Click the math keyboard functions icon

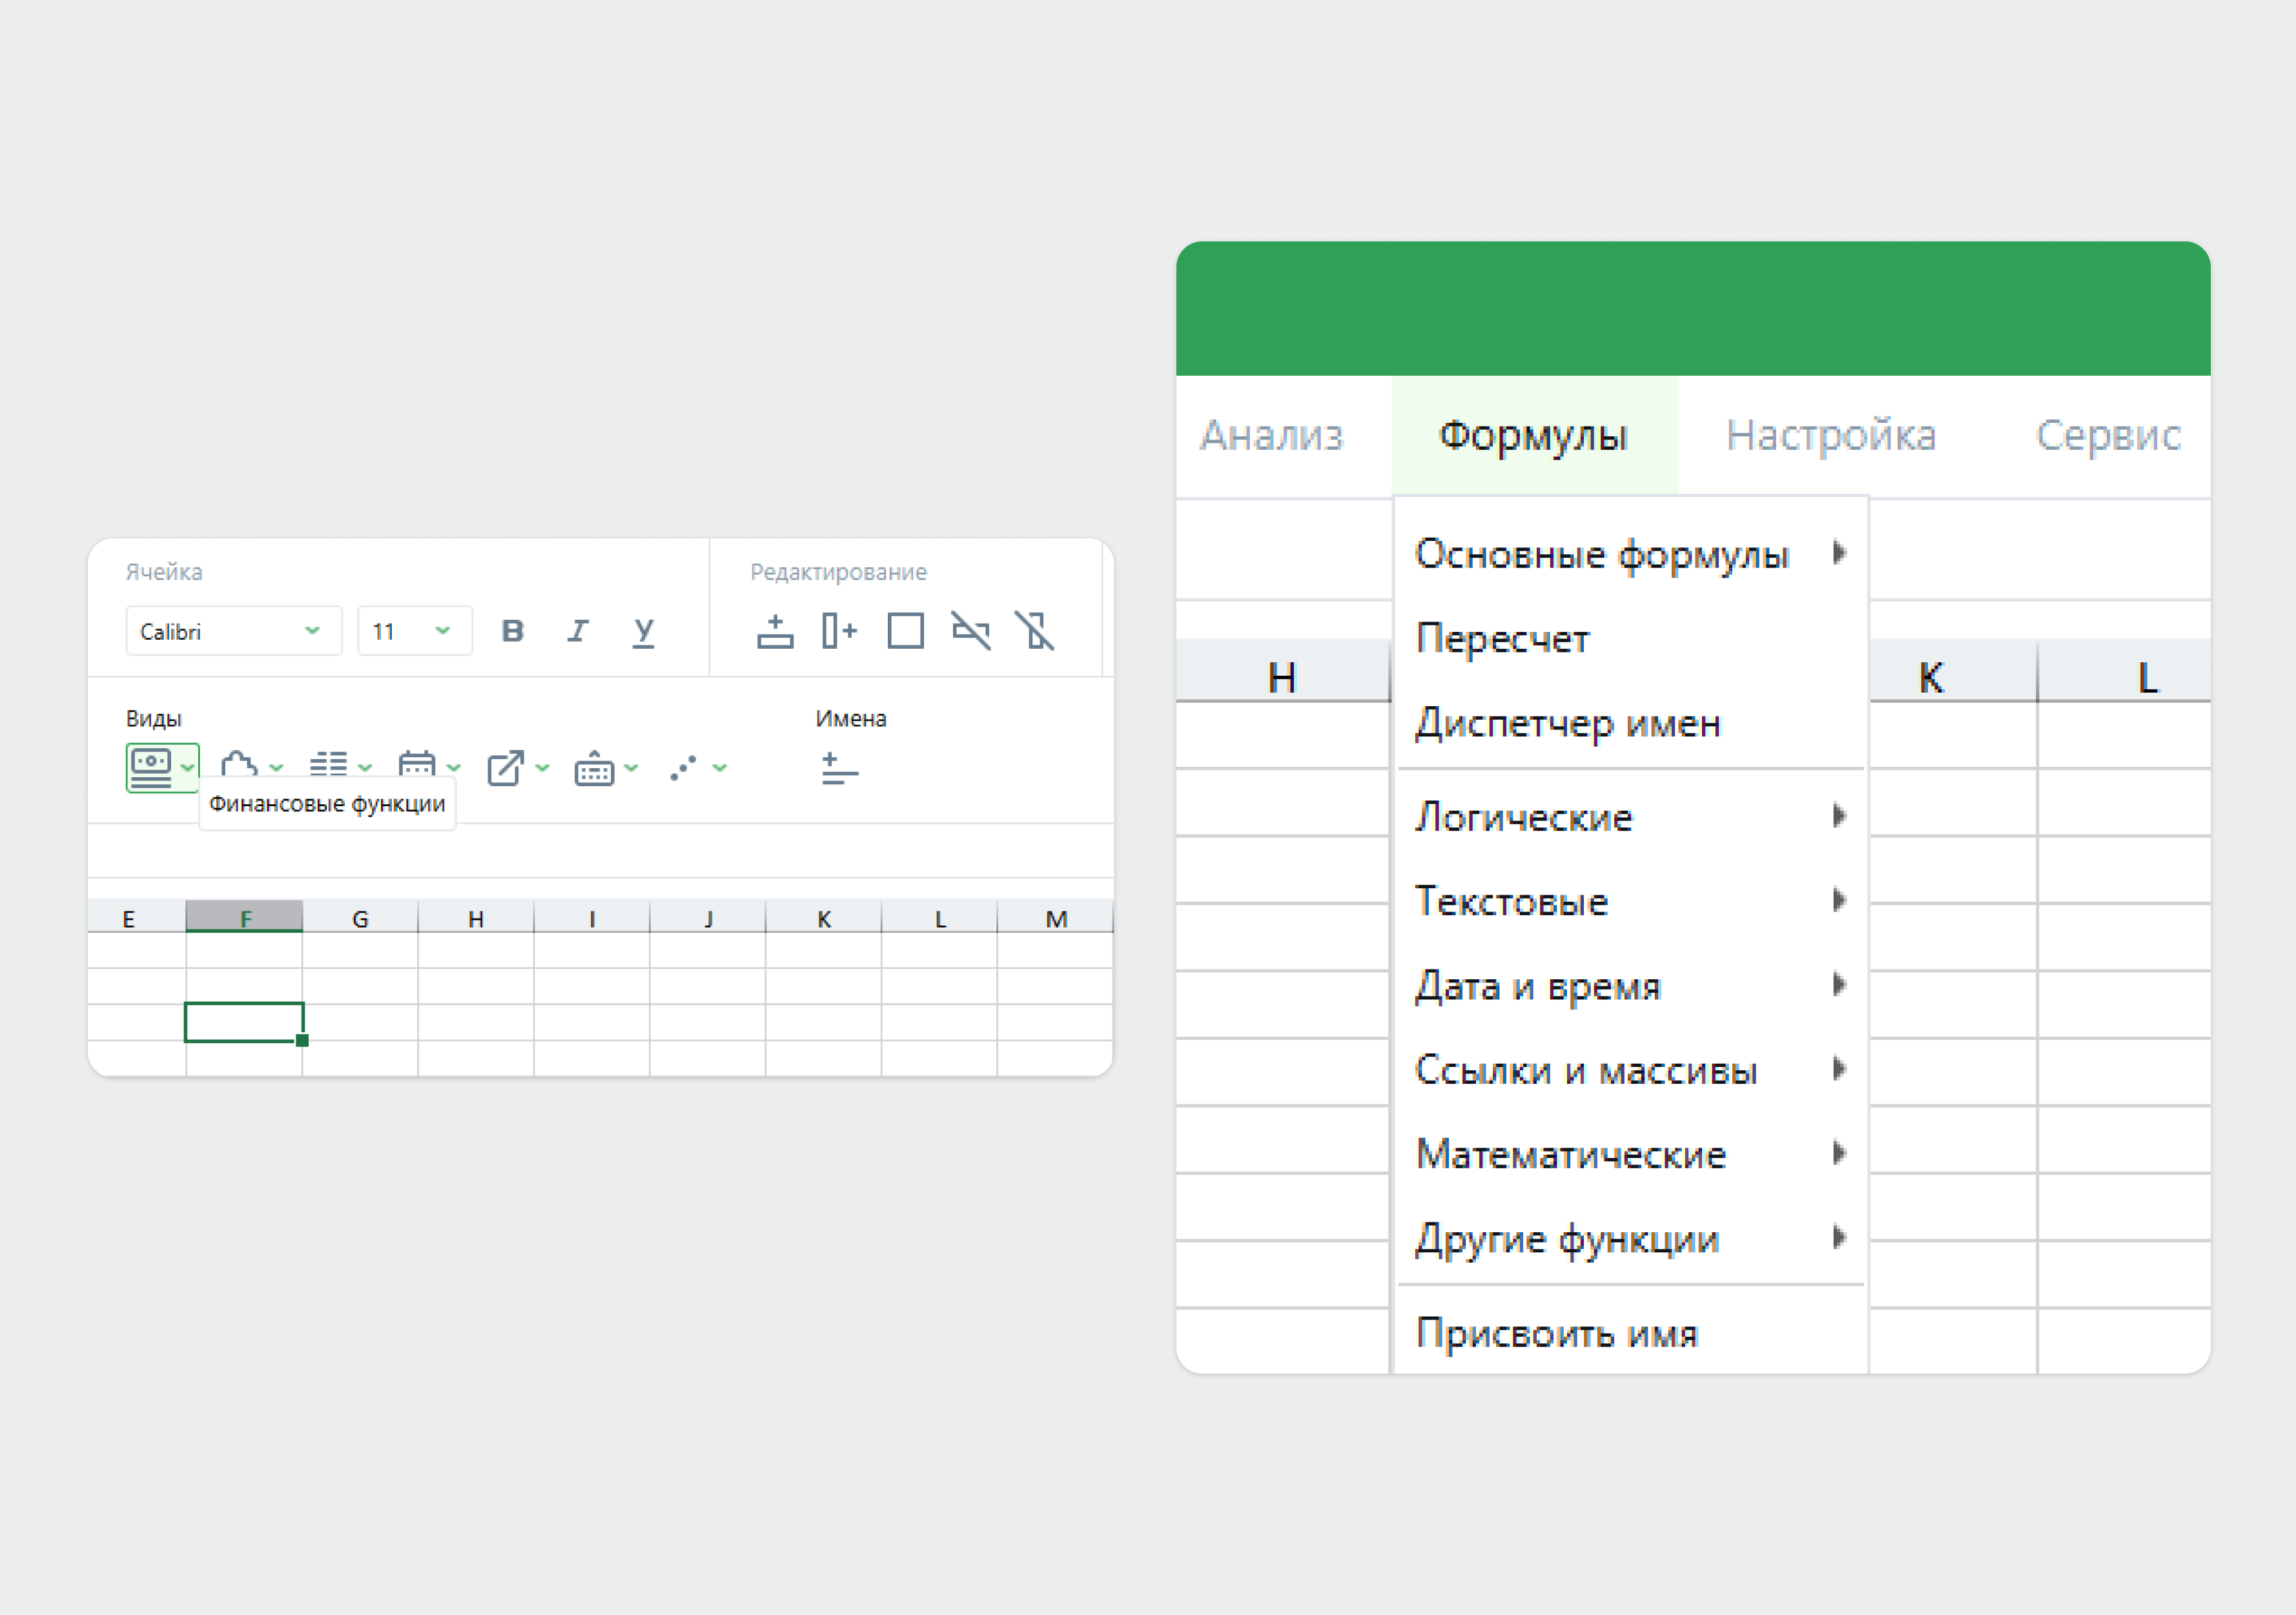(x=594, y=768)
